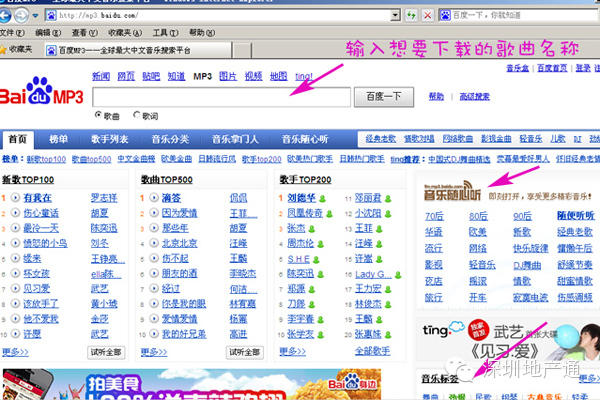
Task: Switch to the 音乐掌门人 navigation tab
Action: point(235,139)
